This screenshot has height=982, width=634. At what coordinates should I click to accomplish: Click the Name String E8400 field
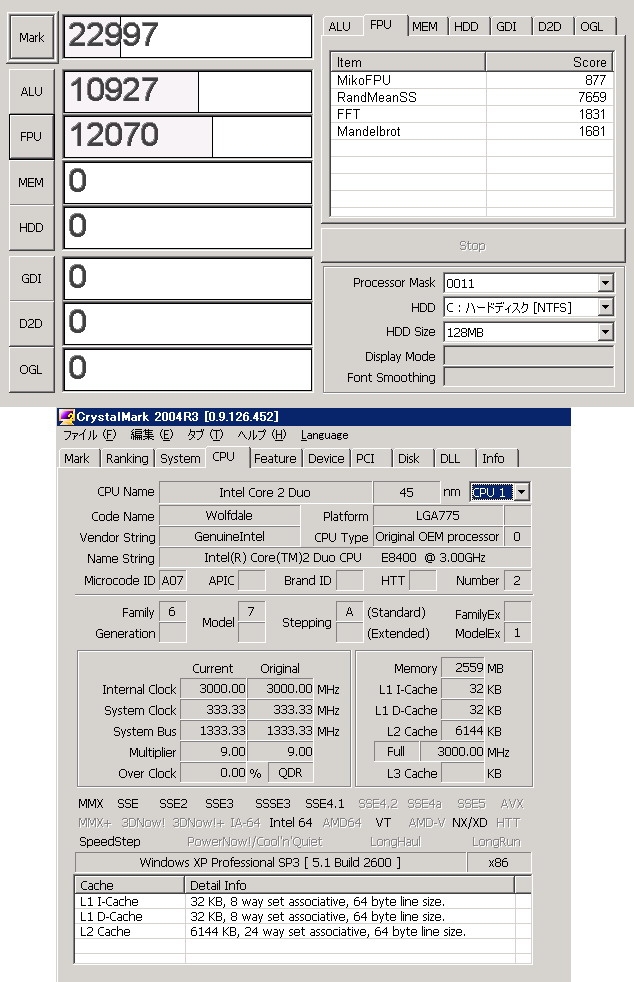[345, 557]
